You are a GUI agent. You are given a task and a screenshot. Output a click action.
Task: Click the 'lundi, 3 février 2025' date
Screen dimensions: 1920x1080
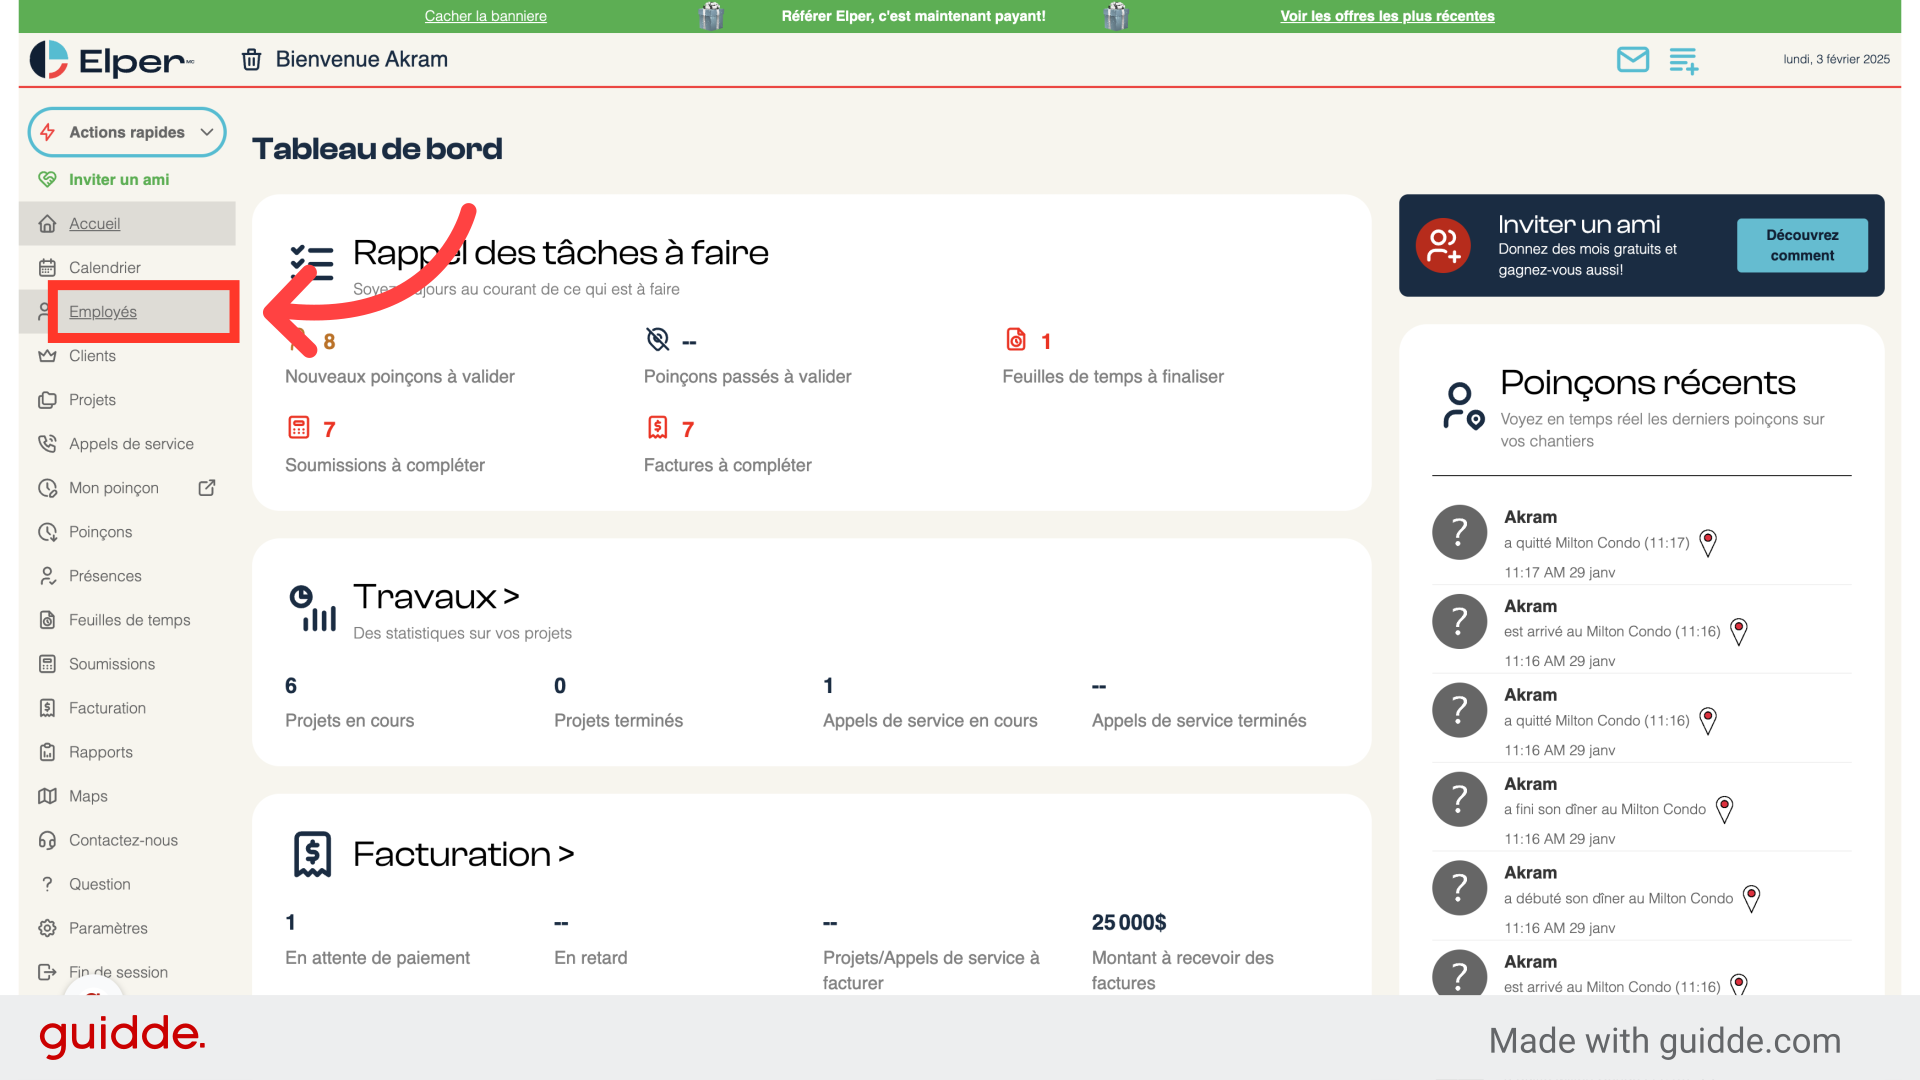(x=1836, y=59)
